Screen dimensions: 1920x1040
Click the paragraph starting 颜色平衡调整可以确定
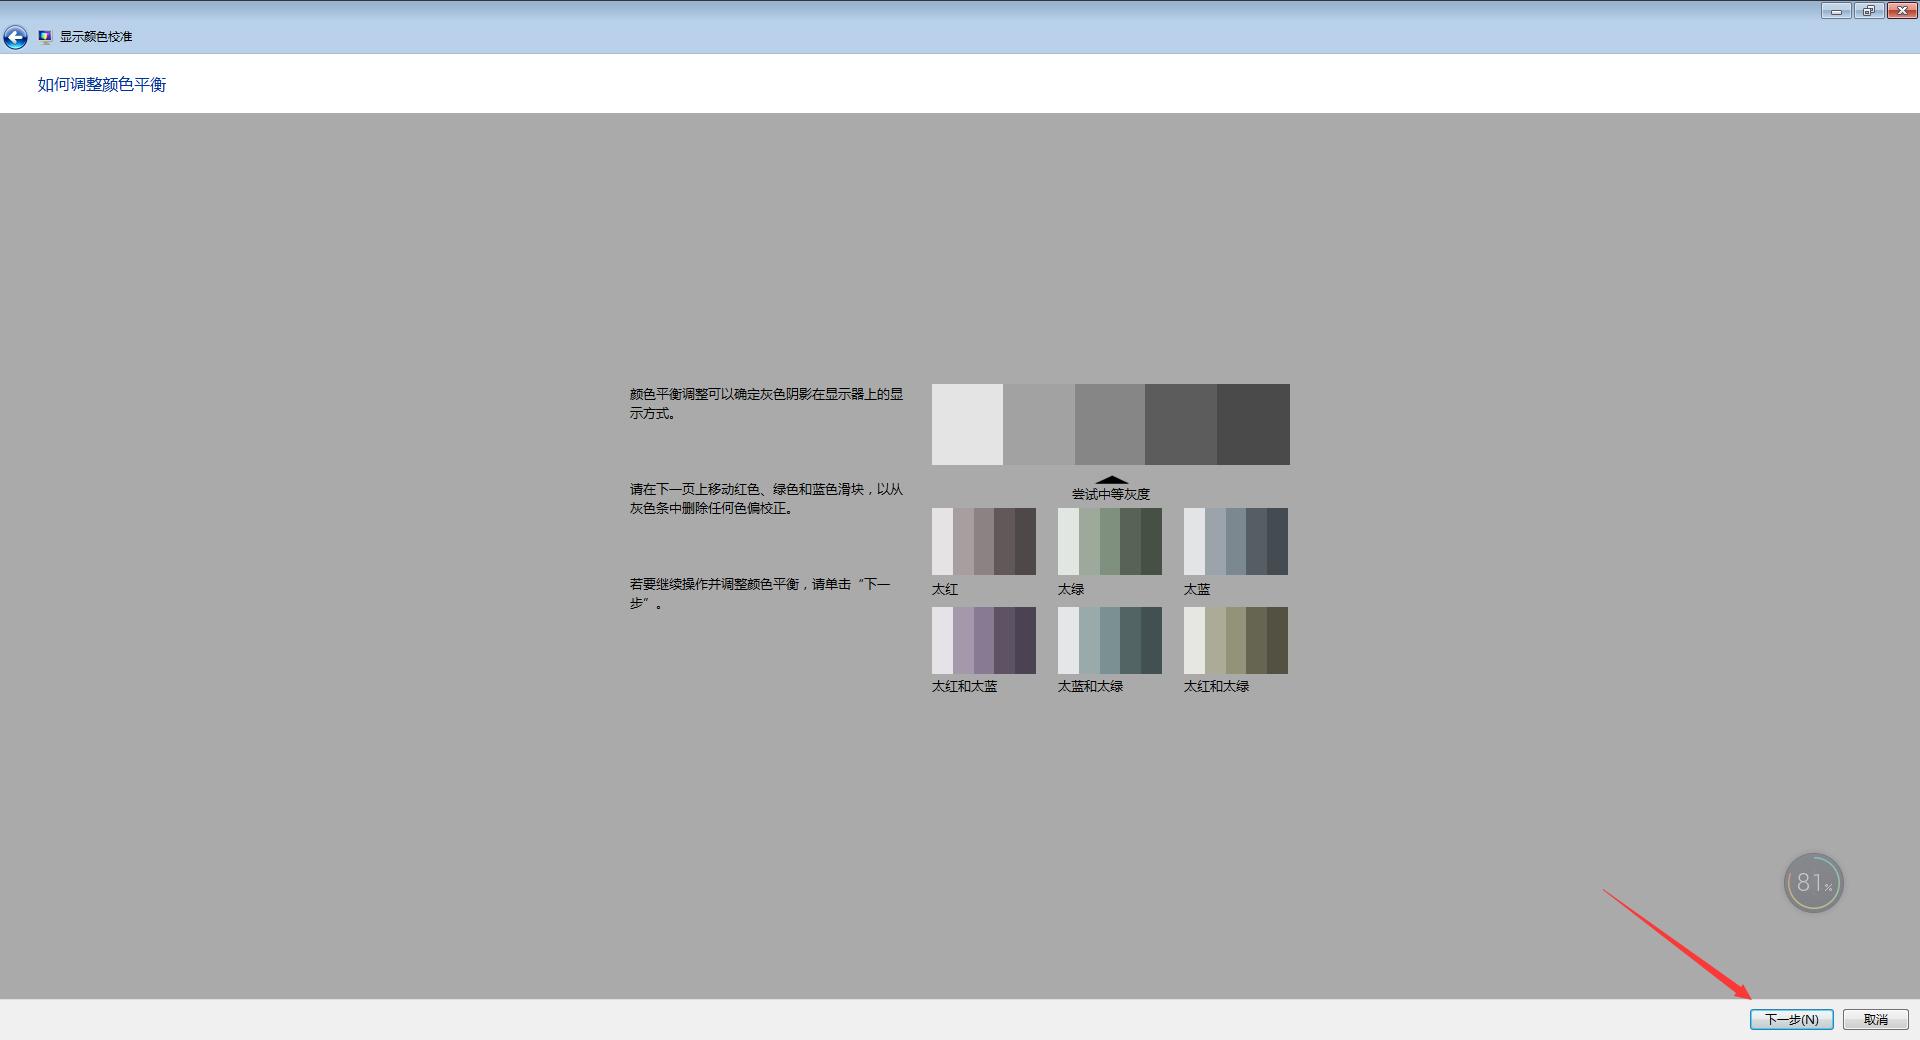pos(766,404)
